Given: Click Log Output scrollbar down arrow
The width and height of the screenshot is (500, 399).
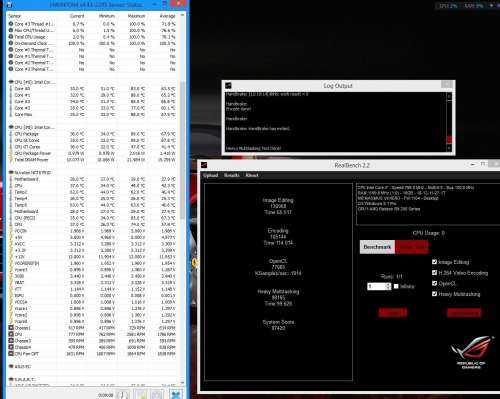Looking at the screenshot, I should [x=449, y=148].
